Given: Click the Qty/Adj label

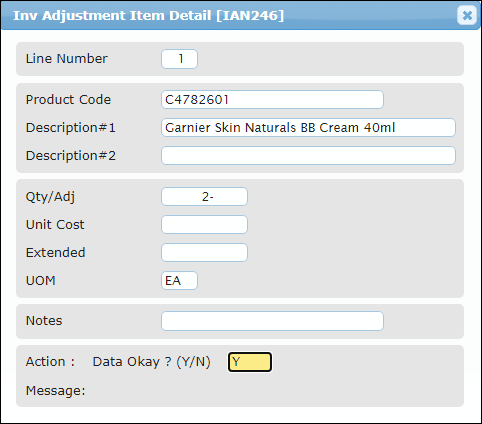Looking at the screenshot, I should [50, 197].
